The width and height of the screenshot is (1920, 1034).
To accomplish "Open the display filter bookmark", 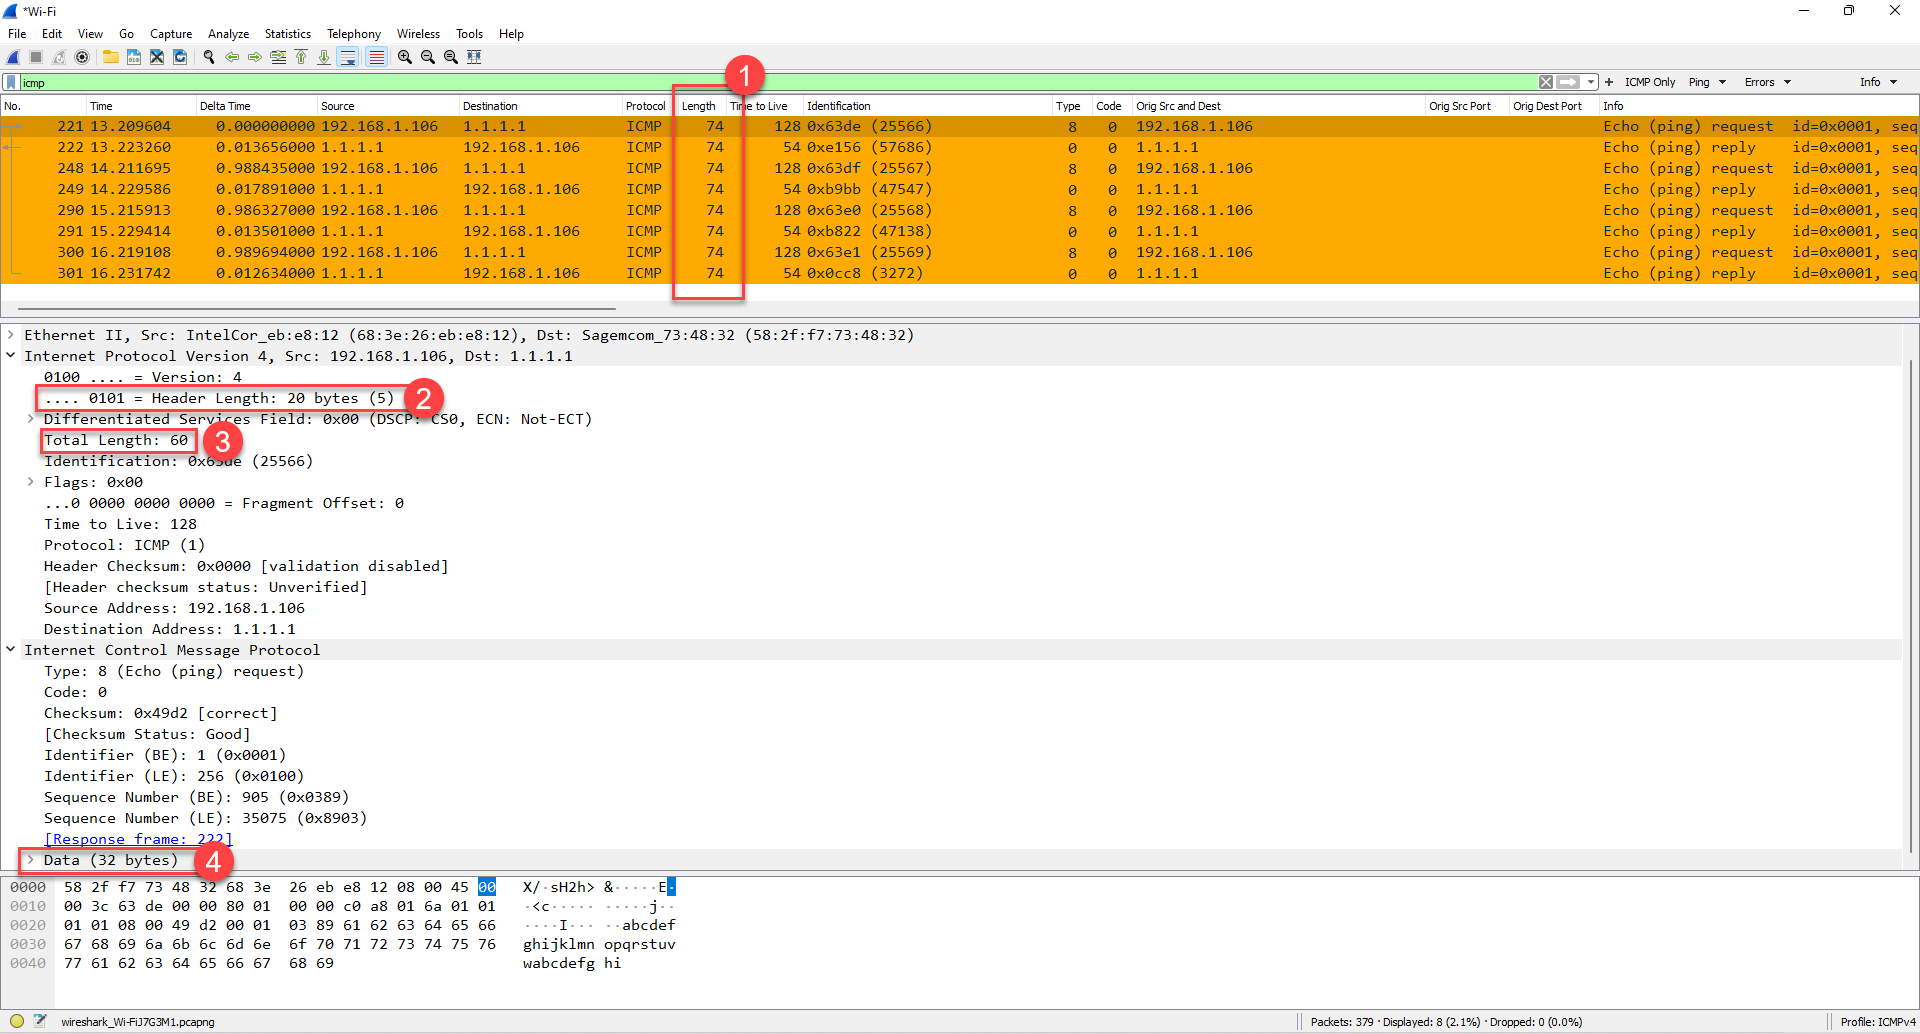I will point(11,82).
